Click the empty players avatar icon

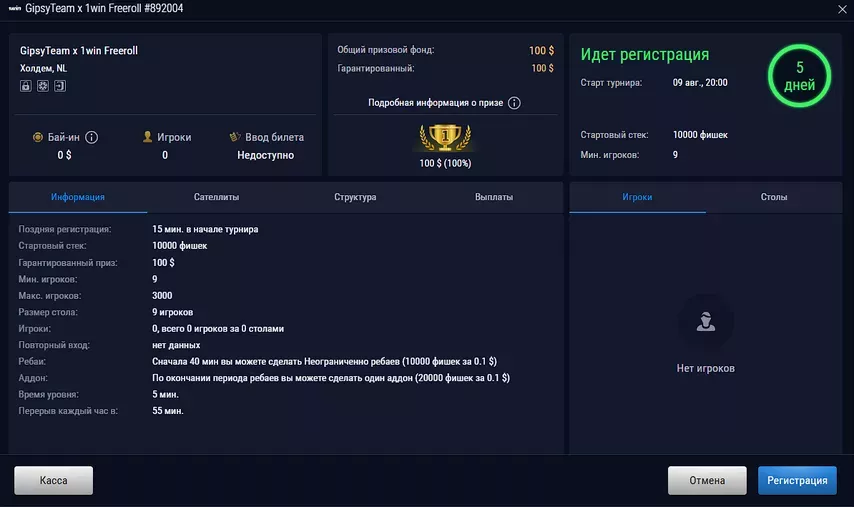[705, 322]
